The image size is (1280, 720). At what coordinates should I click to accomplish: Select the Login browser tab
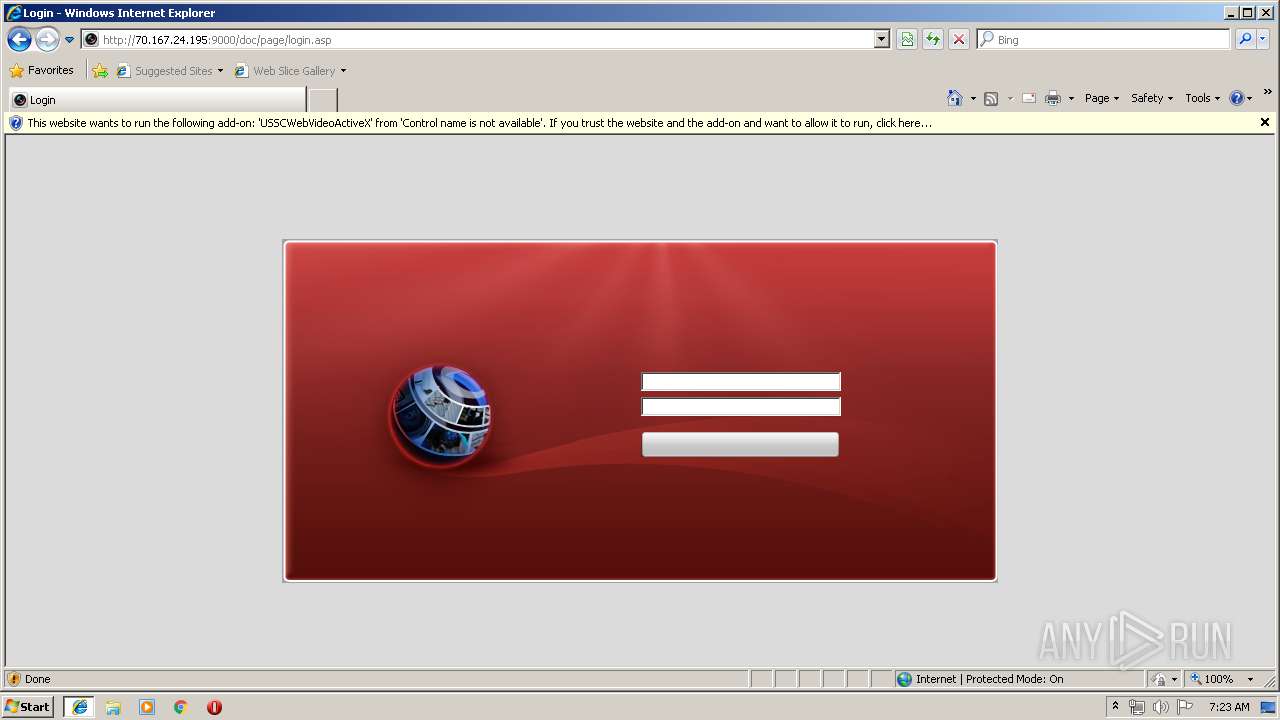157,100
